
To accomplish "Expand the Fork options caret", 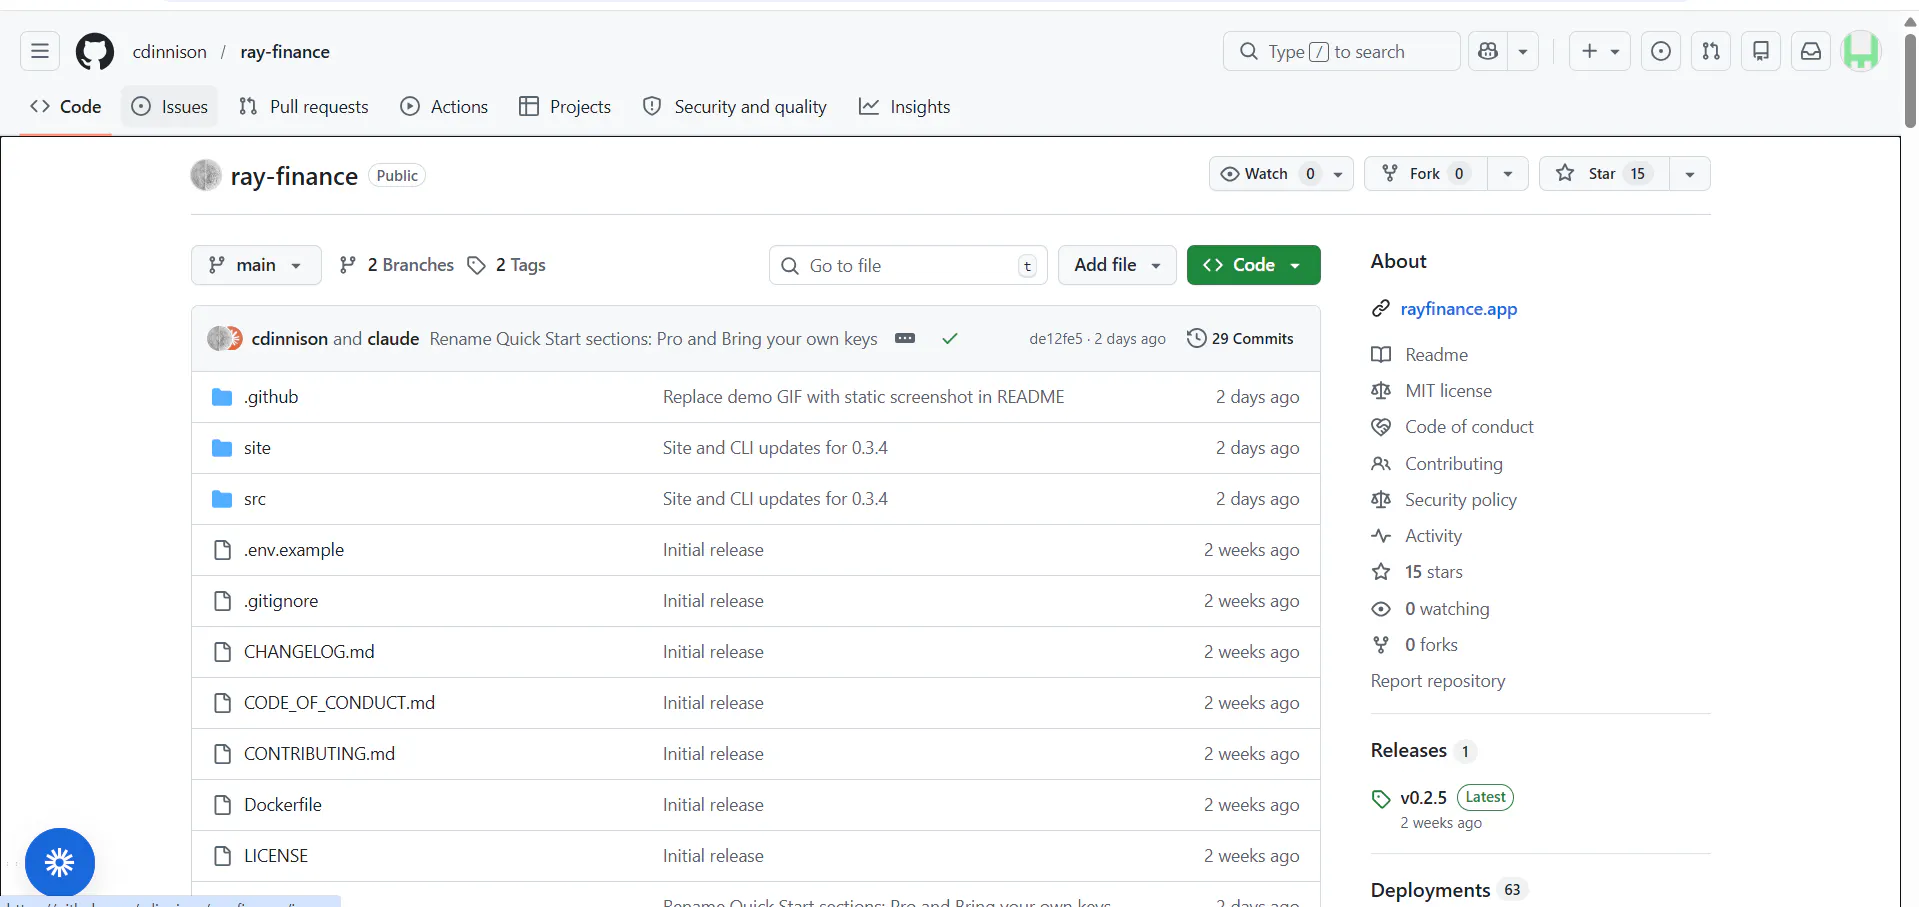I will (1508, 174).
